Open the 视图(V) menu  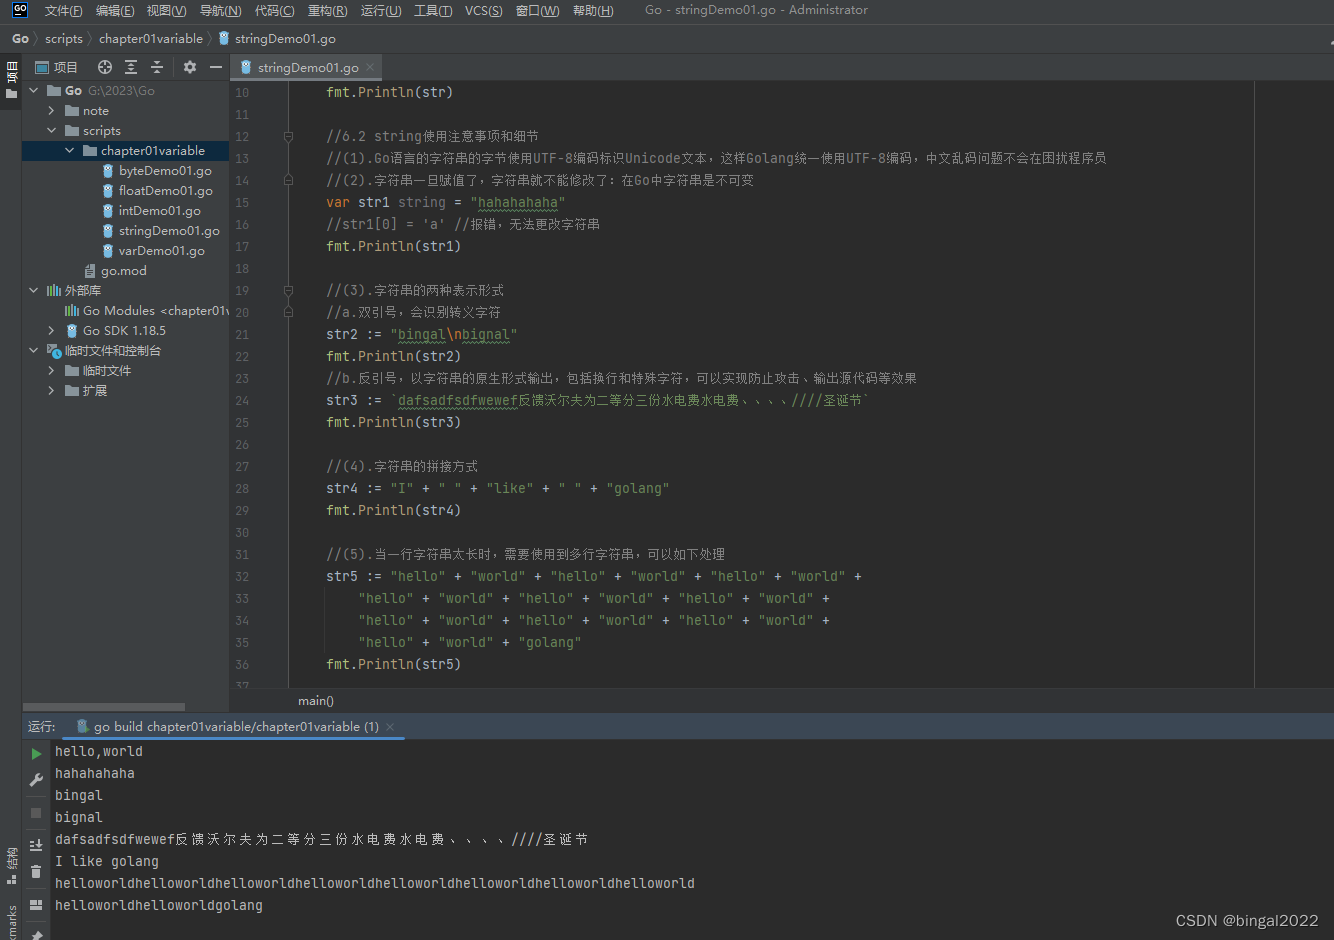pyautogui.click(x=166, y=10)
